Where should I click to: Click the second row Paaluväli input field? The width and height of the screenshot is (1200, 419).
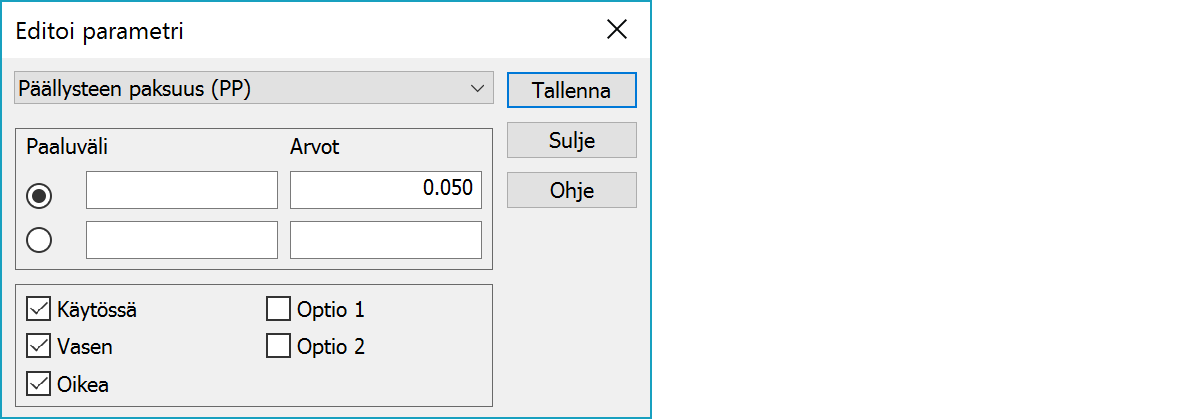pyautogui.click(x=182, y=240)
